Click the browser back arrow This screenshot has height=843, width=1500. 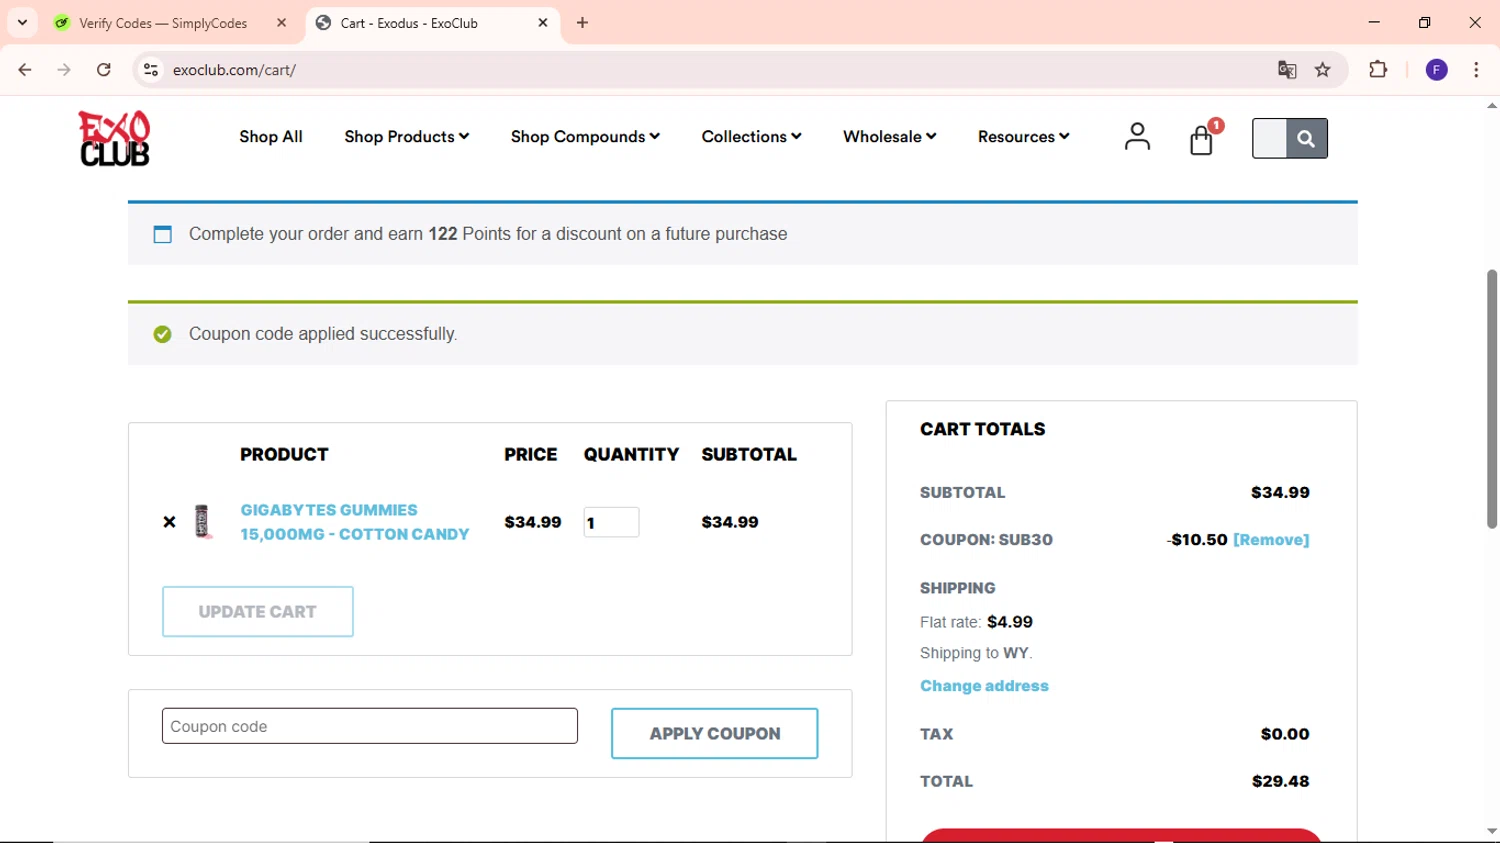coord(25,70)
